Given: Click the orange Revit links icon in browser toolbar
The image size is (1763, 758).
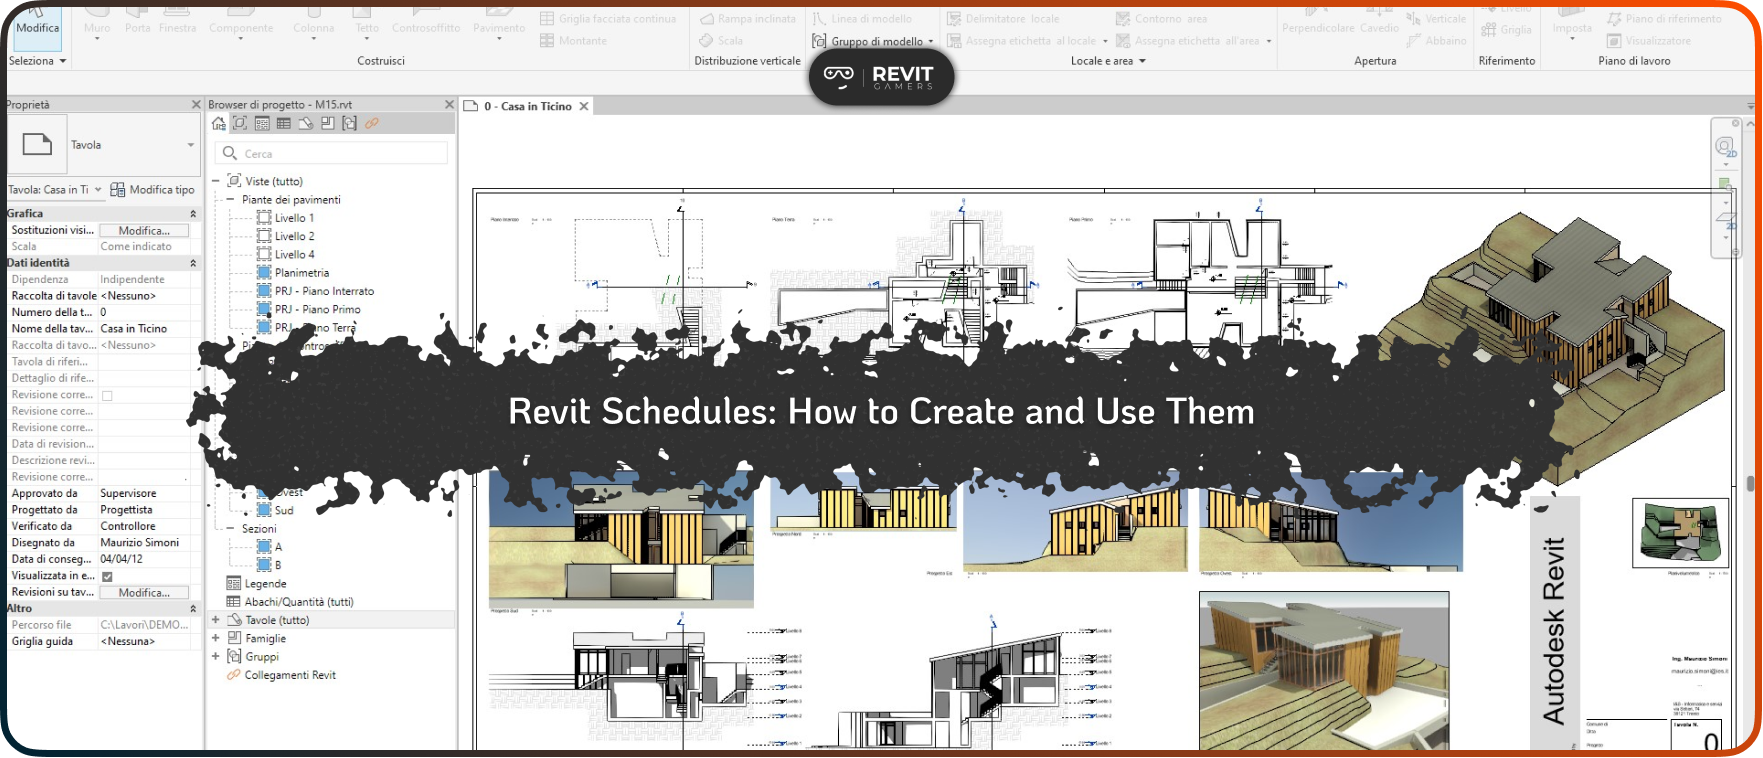Looking at the screenshot, I should coord(371,124).
